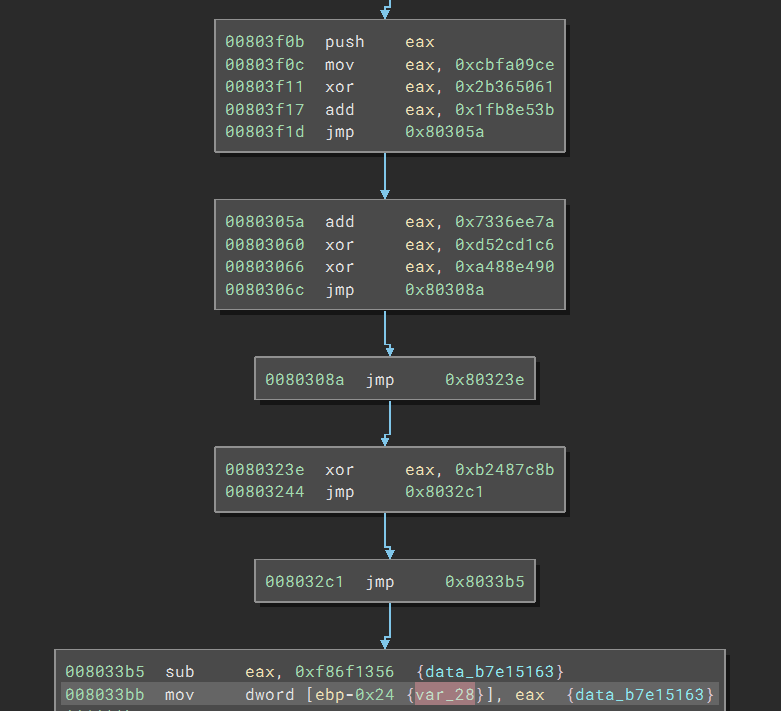Viewport: 781px width, 711px height.
Task: Select constant 0xa488e490 in xor instruction
Action: pyautogui.click(x=505, y=267)
